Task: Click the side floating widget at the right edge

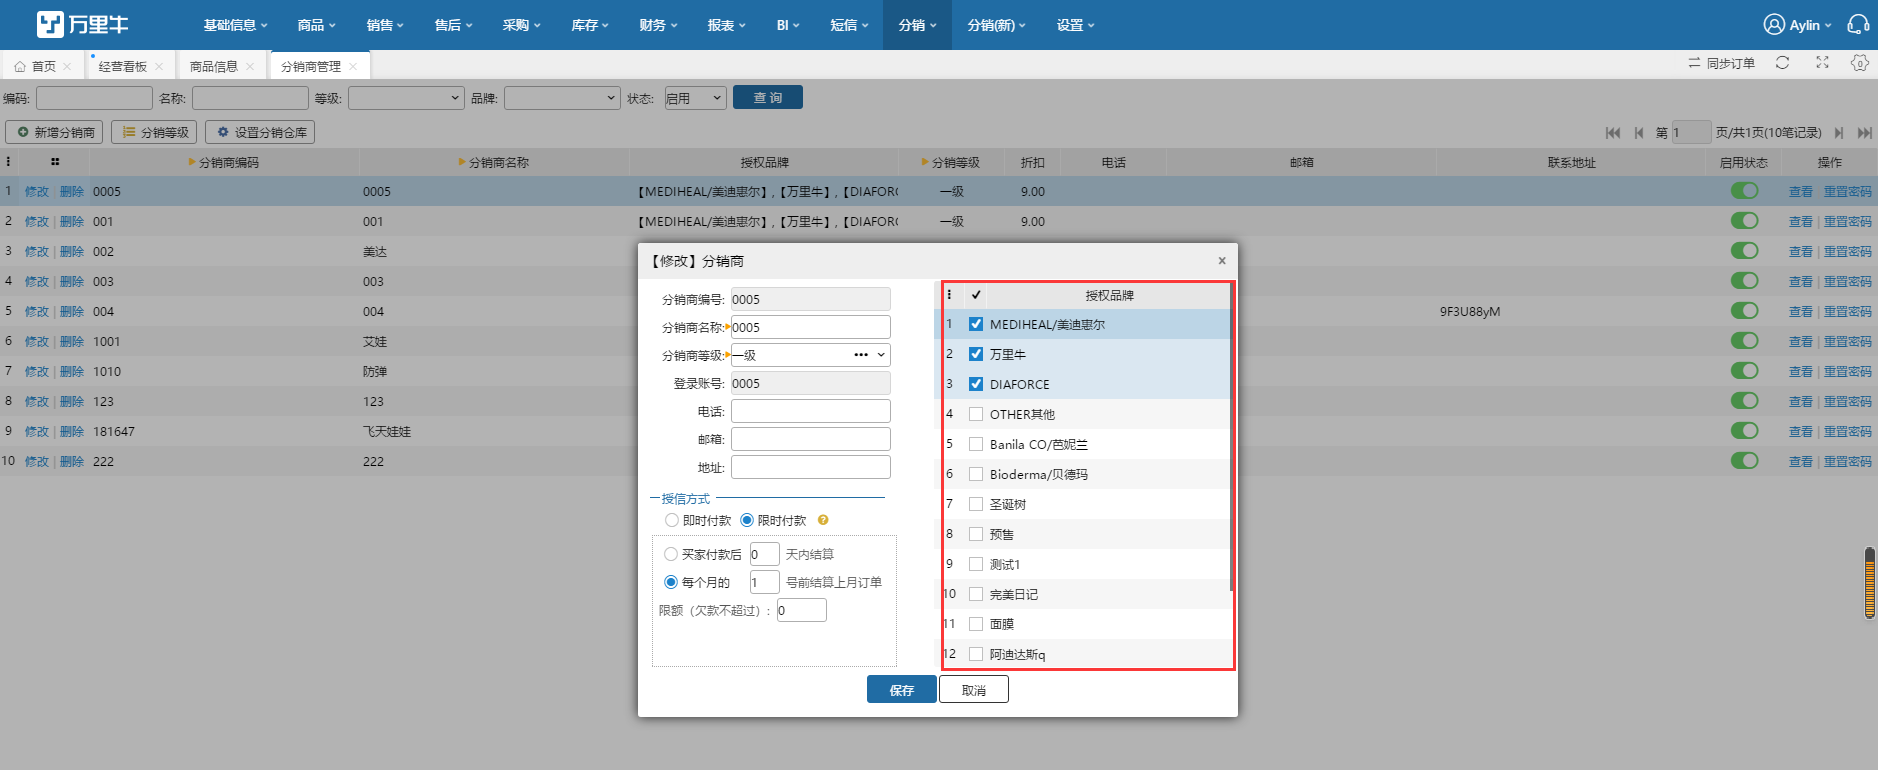Action: [x=1869, y=583]
